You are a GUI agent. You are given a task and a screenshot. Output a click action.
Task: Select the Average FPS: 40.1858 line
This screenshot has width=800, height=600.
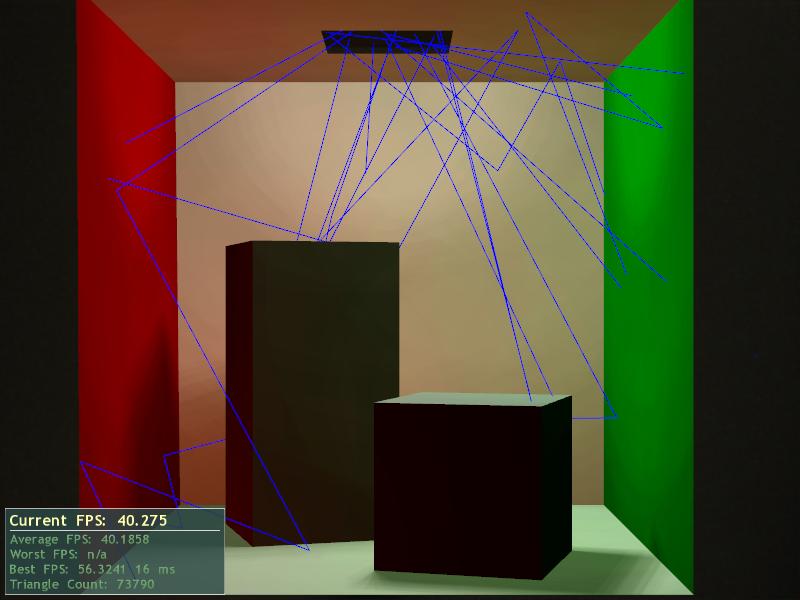coord(80,539)
